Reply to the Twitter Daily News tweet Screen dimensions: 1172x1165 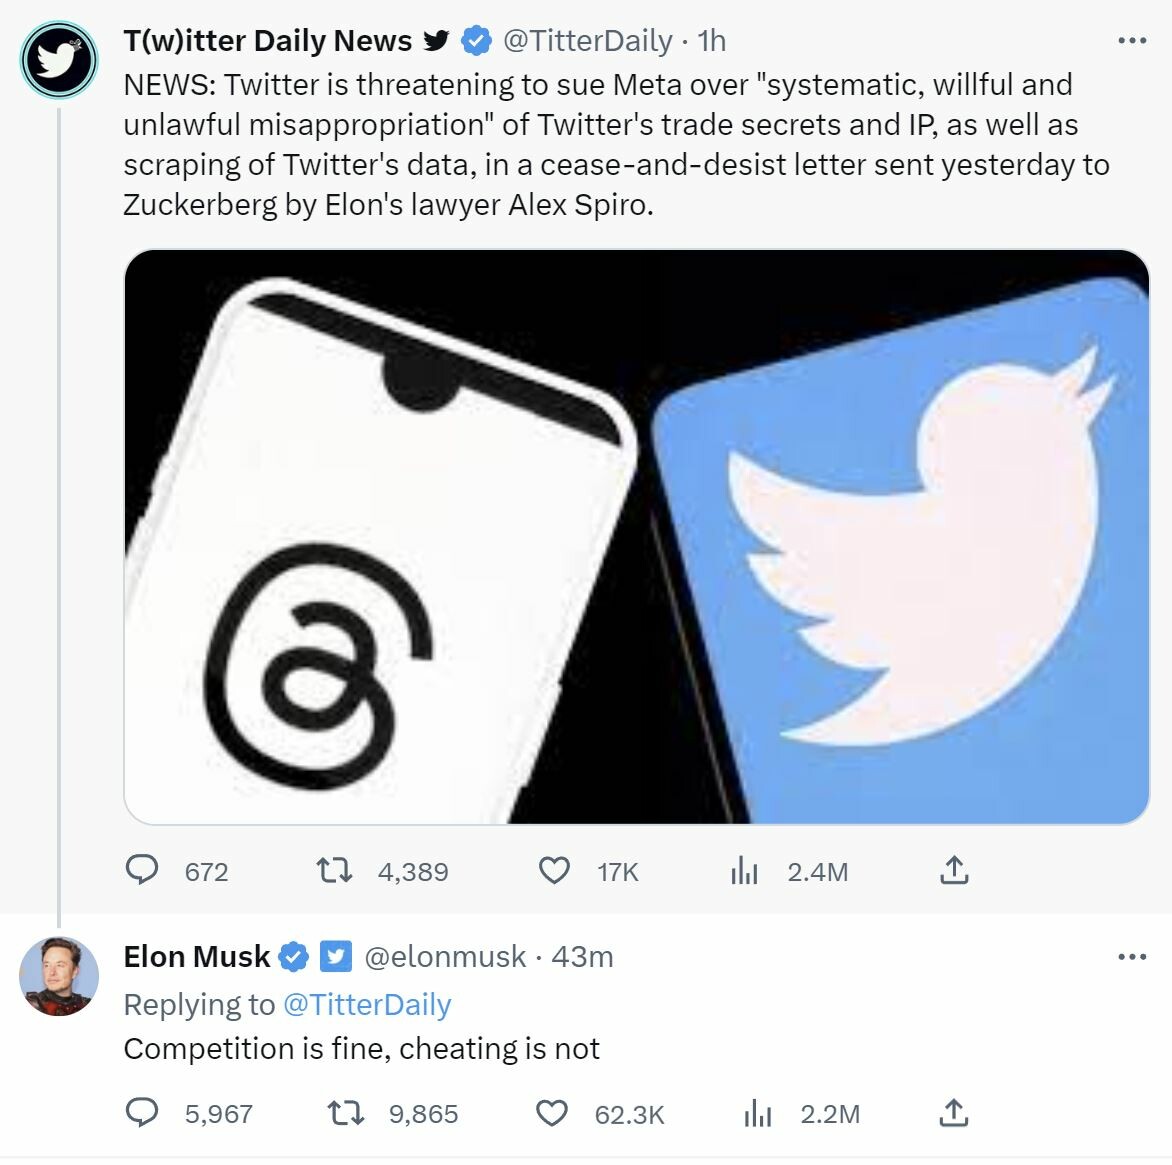pos(142,870)
